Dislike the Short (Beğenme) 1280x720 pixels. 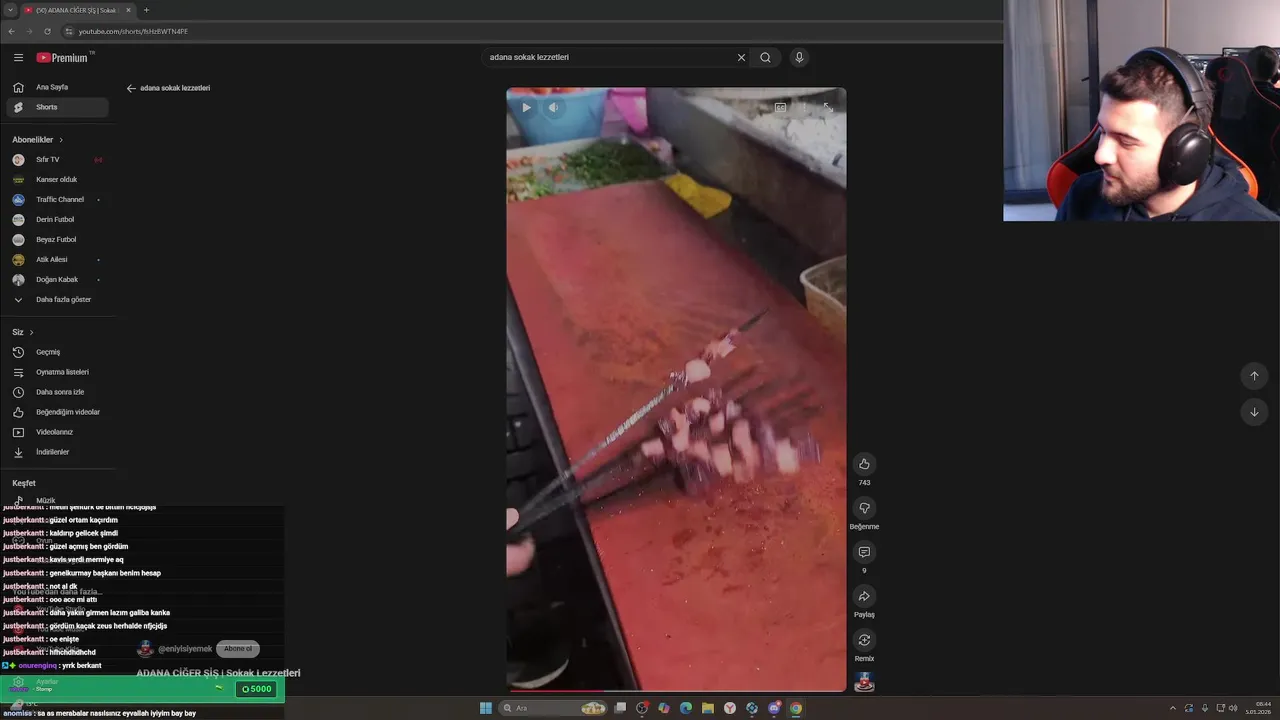[x=864, y=508]
